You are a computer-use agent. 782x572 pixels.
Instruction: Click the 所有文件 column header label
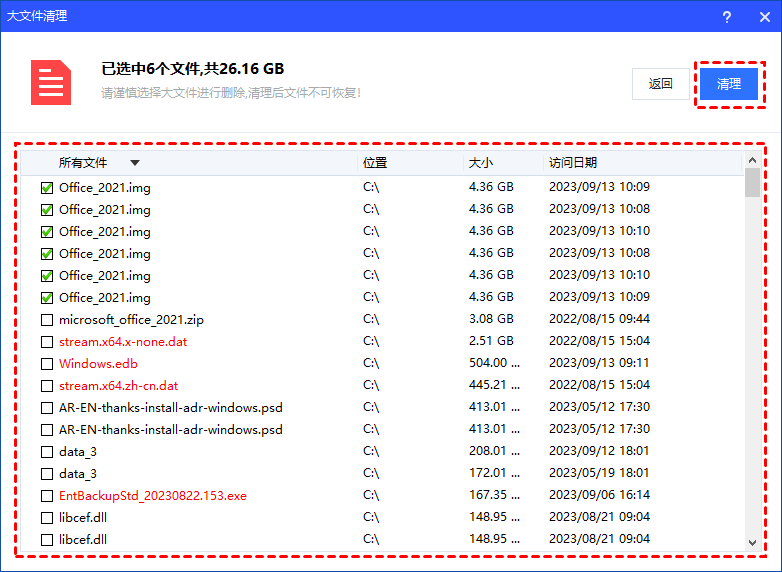82,163
